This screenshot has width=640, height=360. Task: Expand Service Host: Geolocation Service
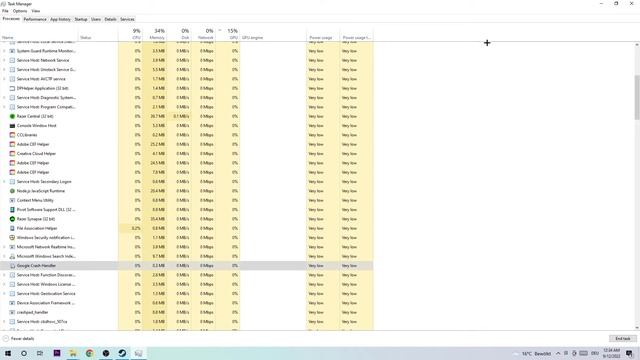point(4,293)
